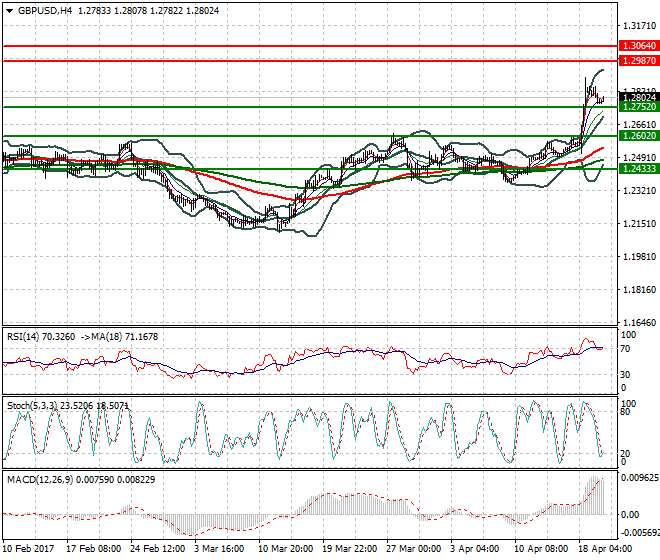Select the 1.26020 green support price label

coord(639,136)
